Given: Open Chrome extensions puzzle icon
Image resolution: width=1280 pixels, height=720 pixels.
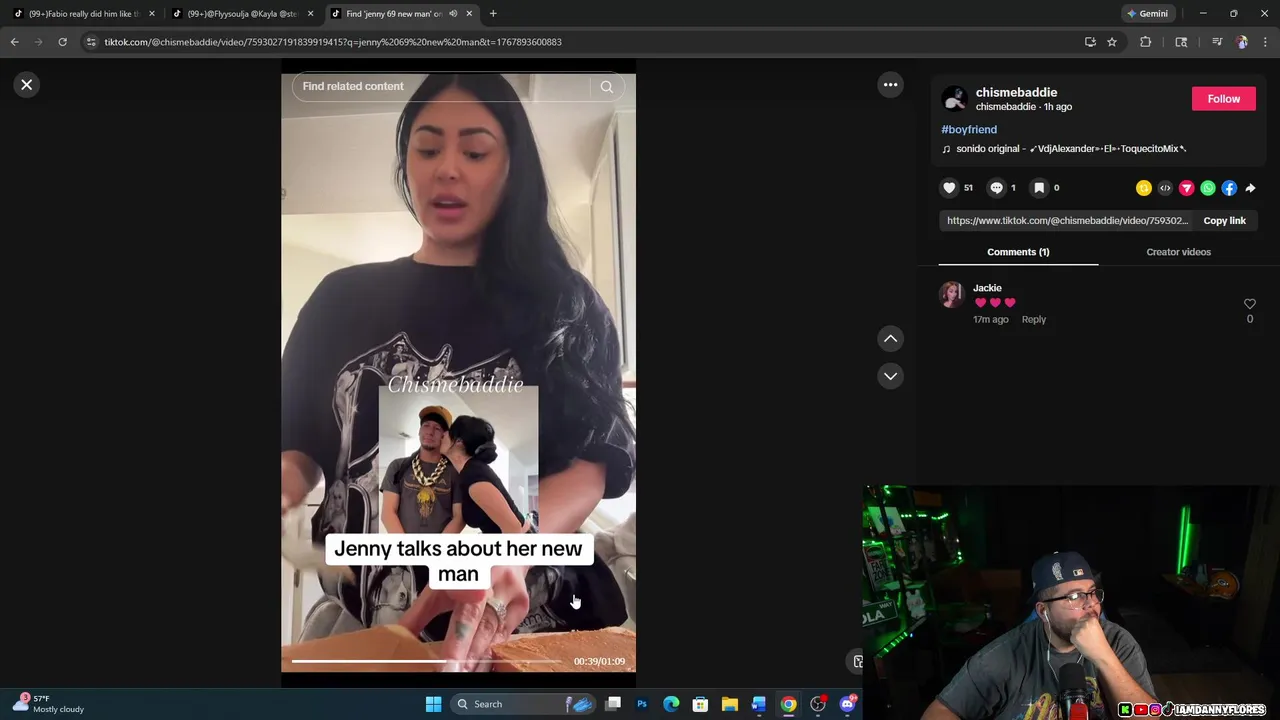Looking at the screenshot, I should (x=1146, y=42).
